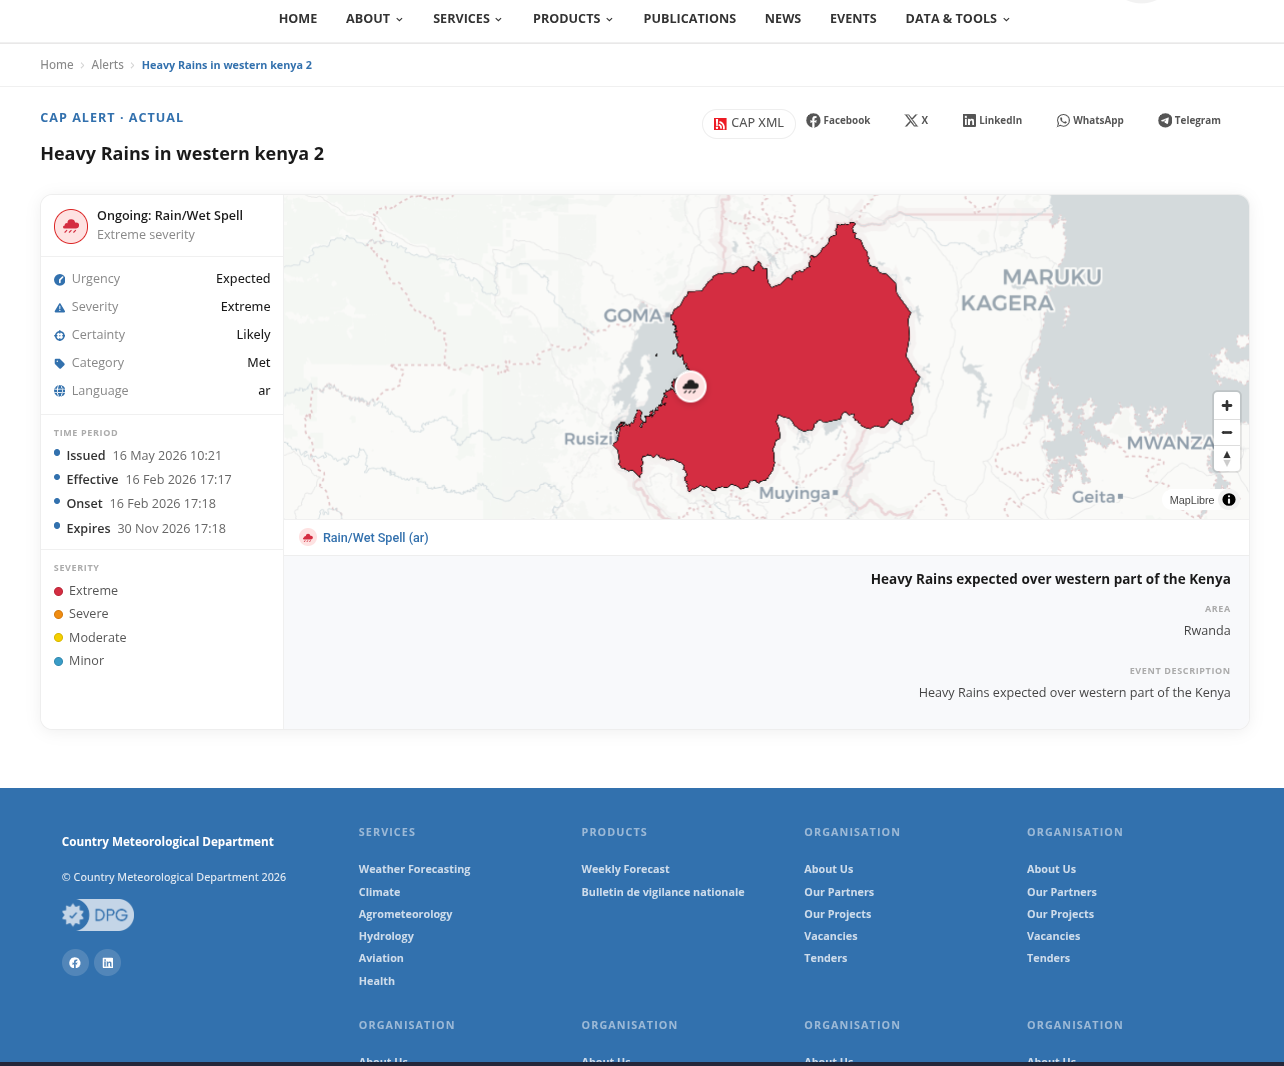Click the Home breadcrumb link
1284x1066 pixels.
57,65
